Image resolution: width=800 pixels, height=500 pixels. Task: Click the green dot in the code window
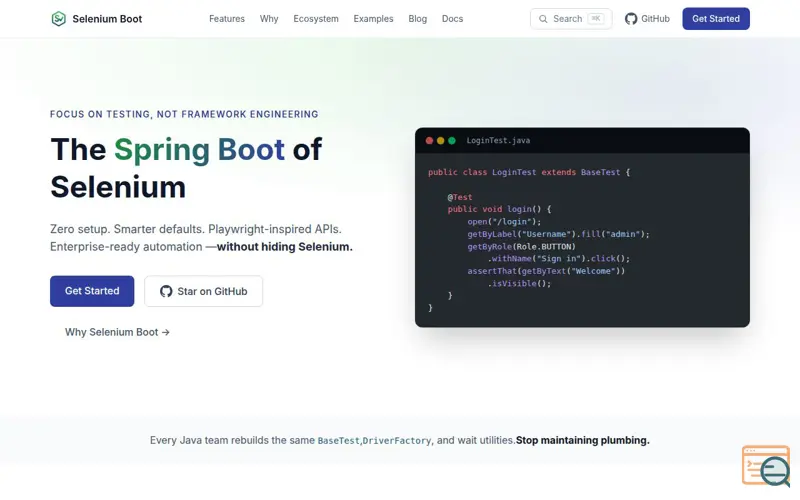(452, 140)
